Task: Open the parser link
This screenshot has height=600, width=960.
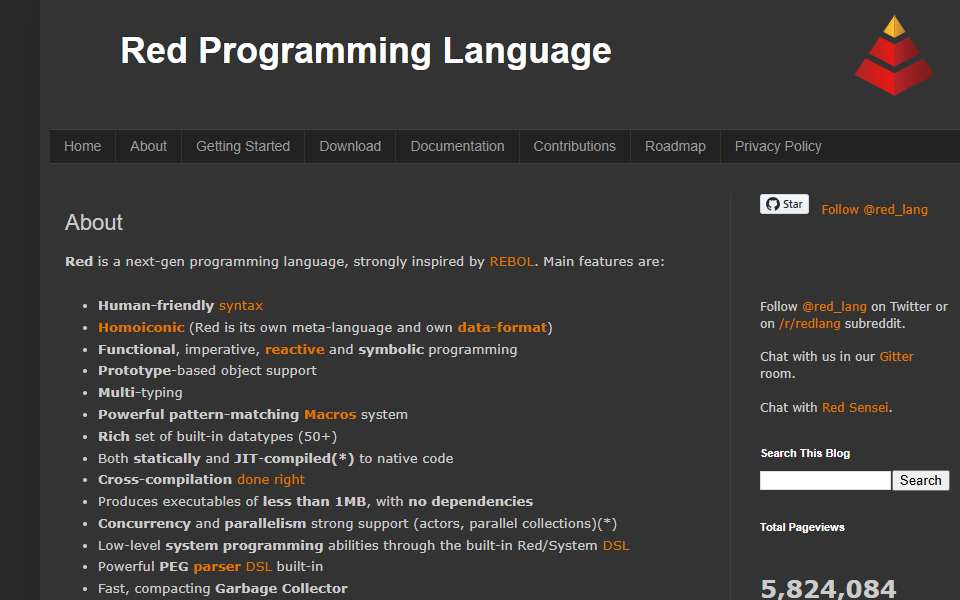Action: (x=217, y=566)
